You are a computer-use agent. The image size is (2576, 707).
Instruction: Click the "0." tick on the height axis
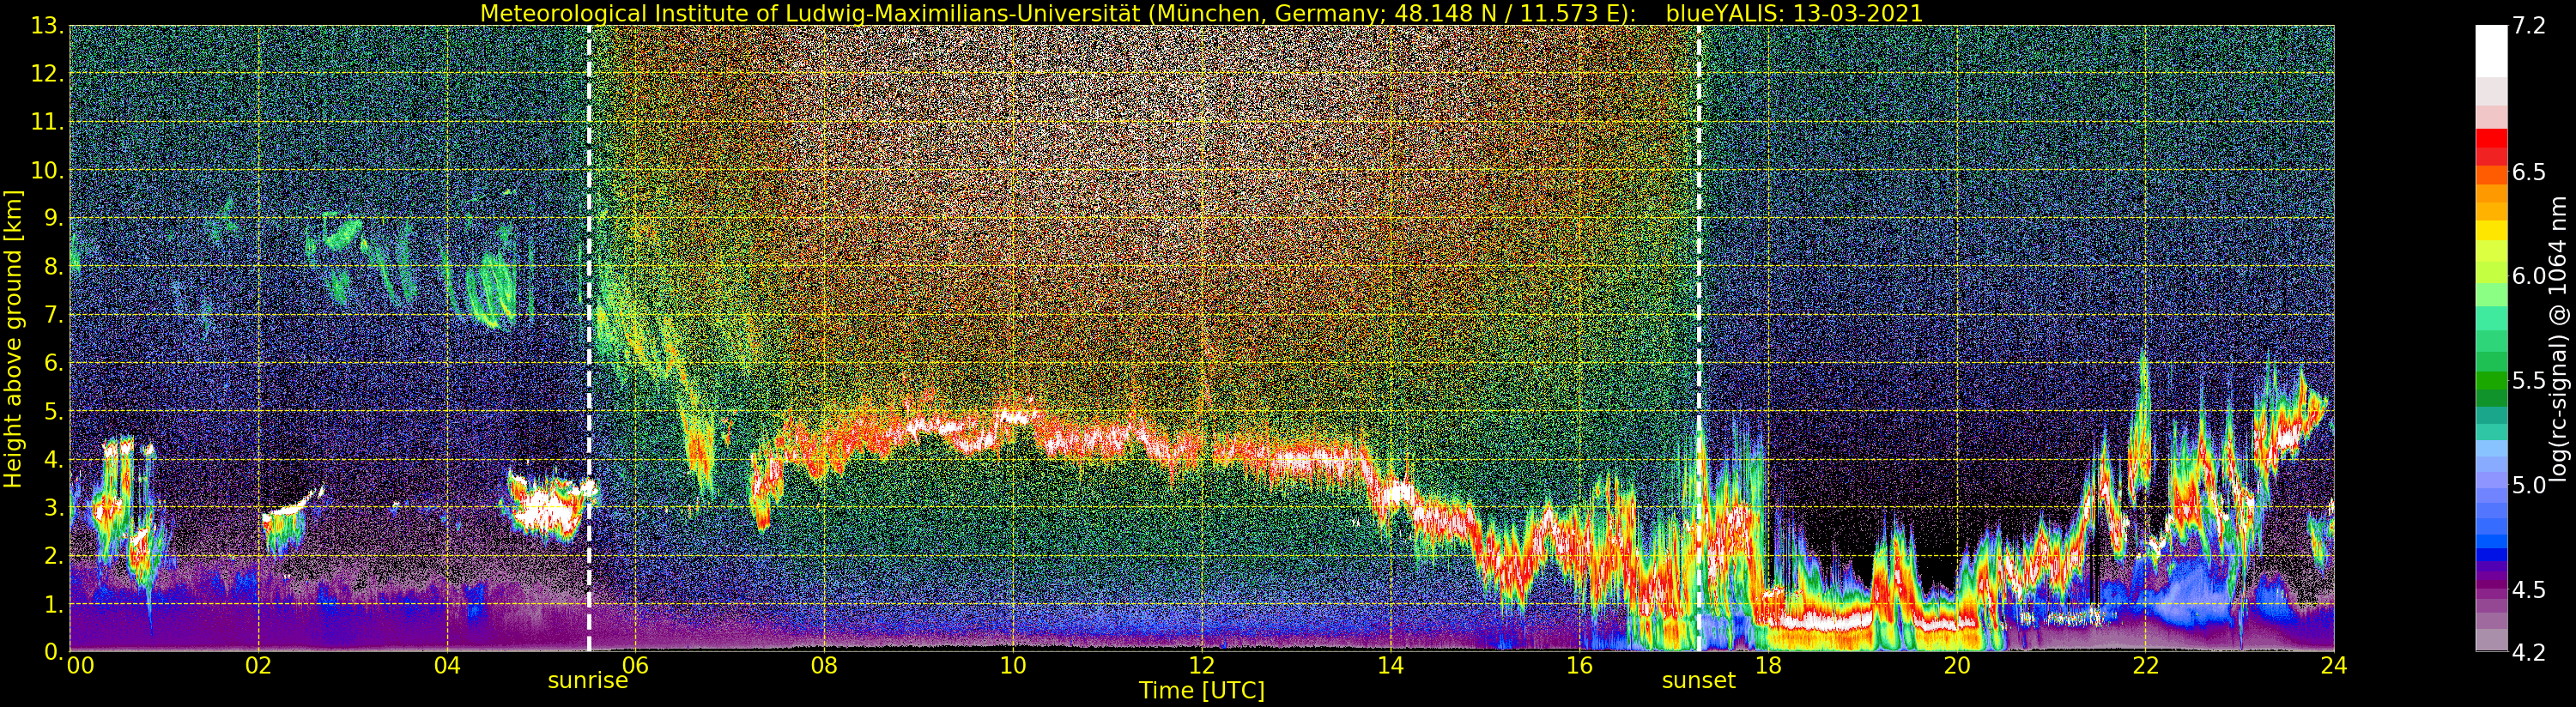coord(54,652)
